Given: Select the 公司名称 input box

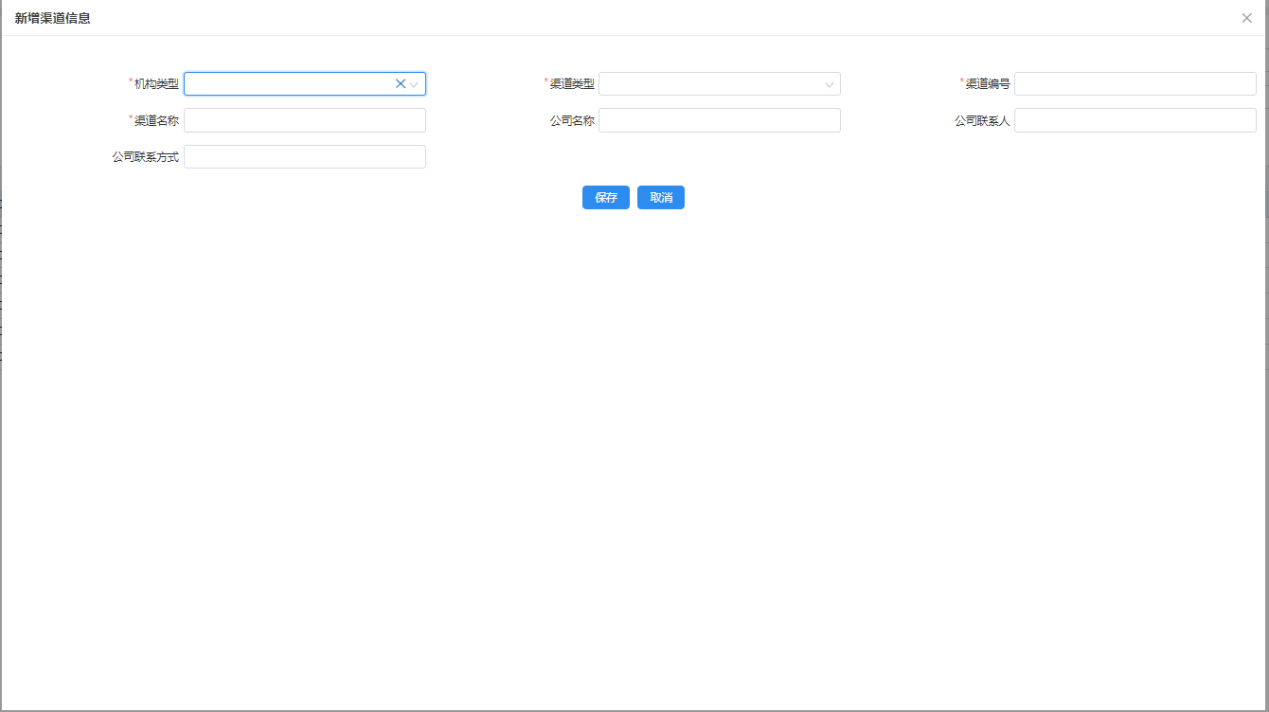Looking at the screenshot, I should pyautogui.click(x=719, y=120).
